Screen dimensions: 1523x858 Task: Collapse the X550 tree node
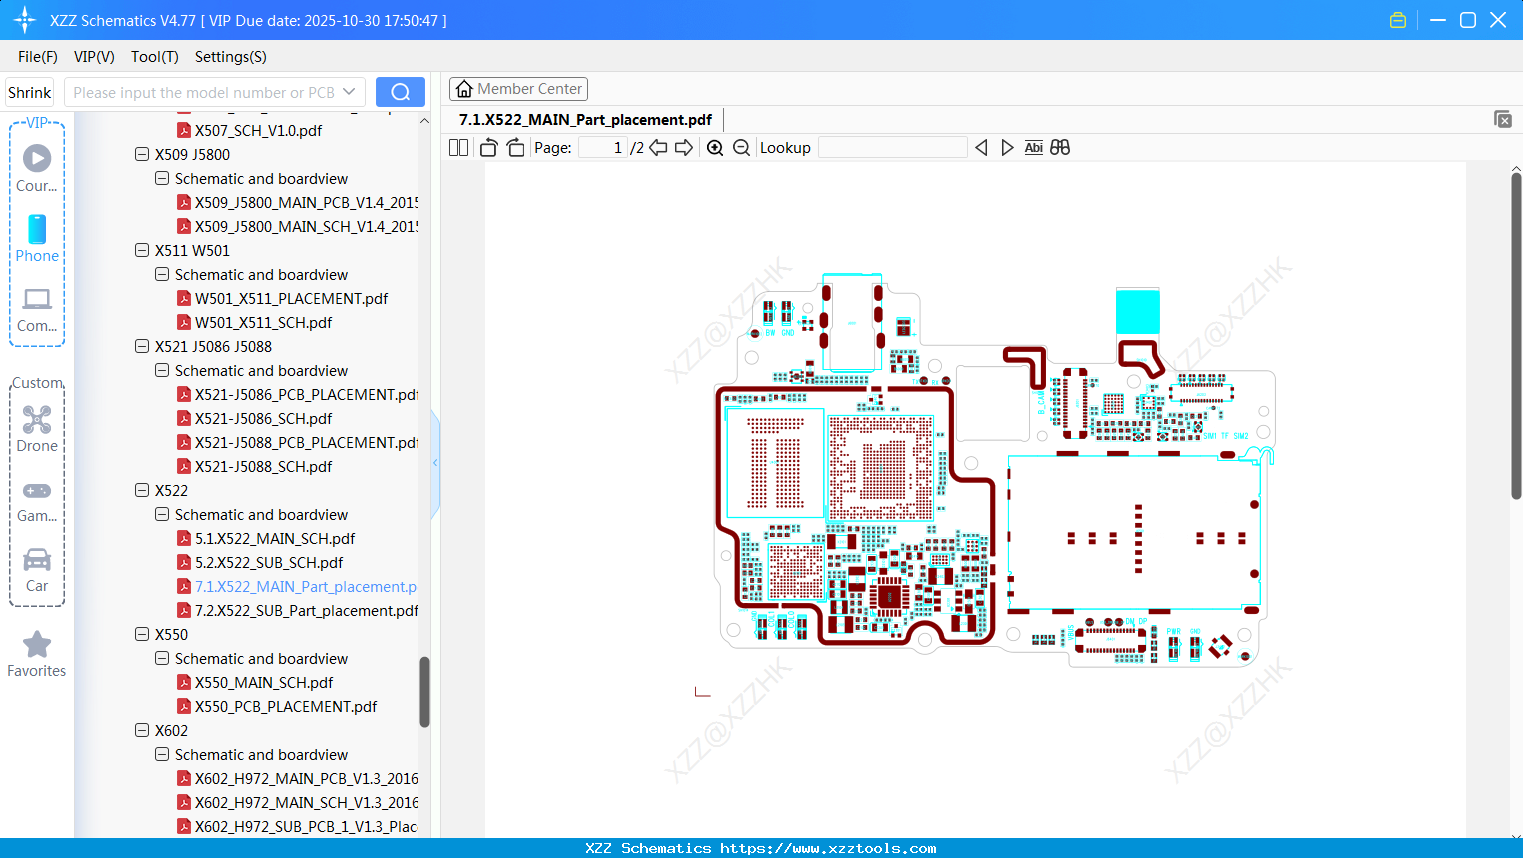pyautogui.click(x=141, y=634)
